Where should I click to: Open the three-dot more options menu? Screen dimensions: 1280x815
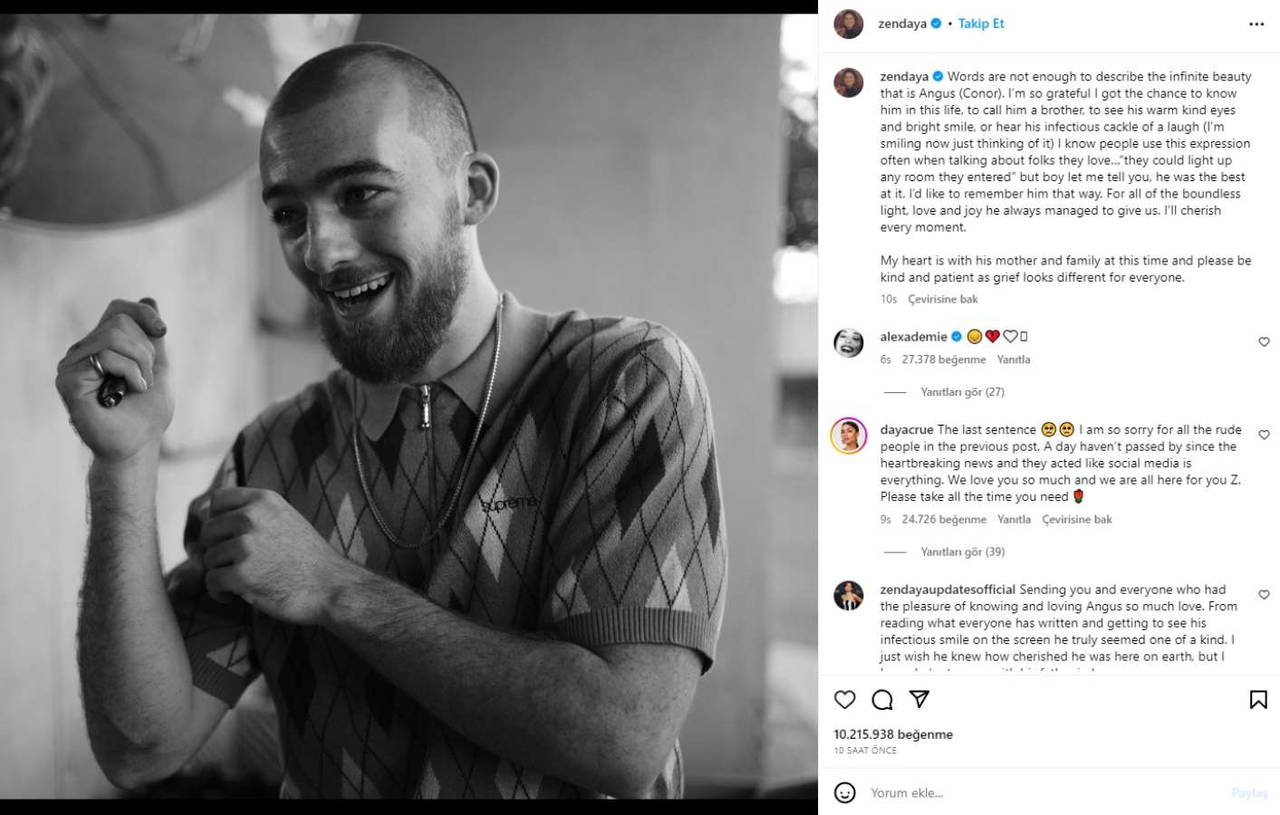1256,24
